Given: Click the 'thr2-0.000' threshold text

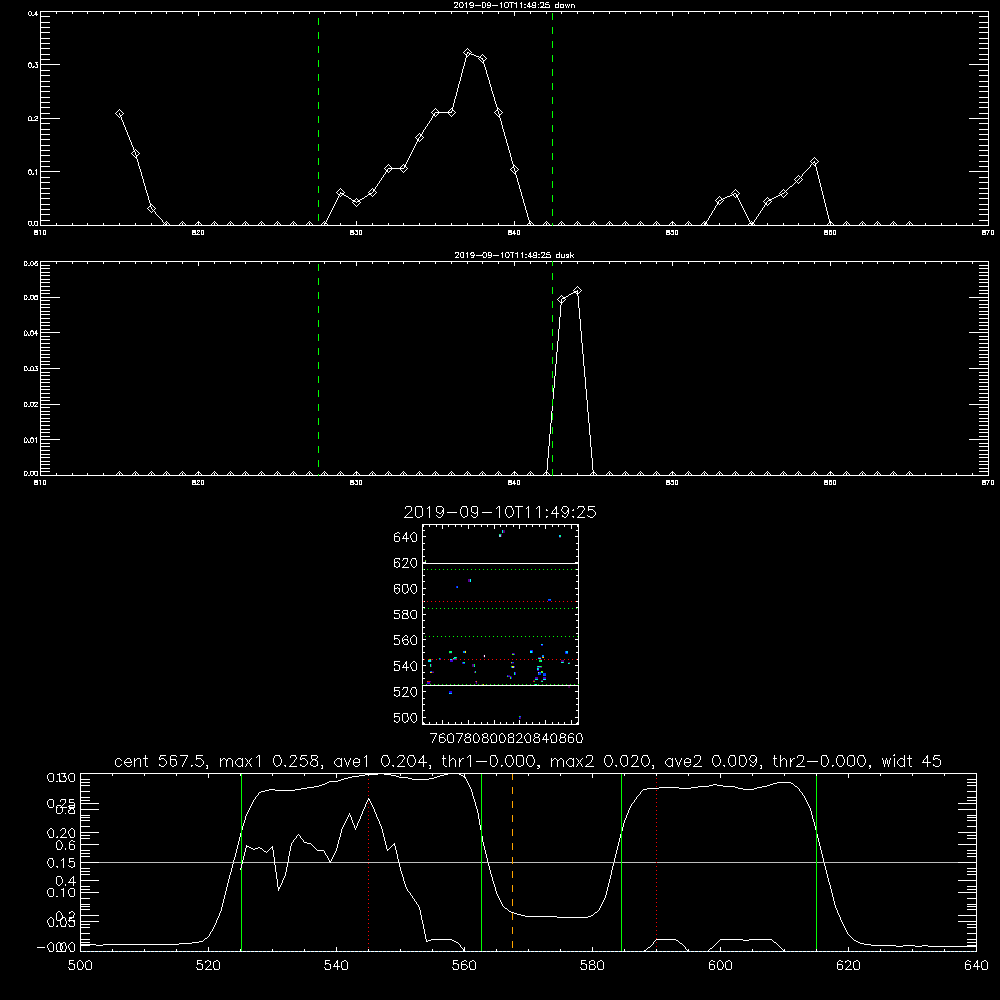Looking at the screenshot, I should coord(820,761).
